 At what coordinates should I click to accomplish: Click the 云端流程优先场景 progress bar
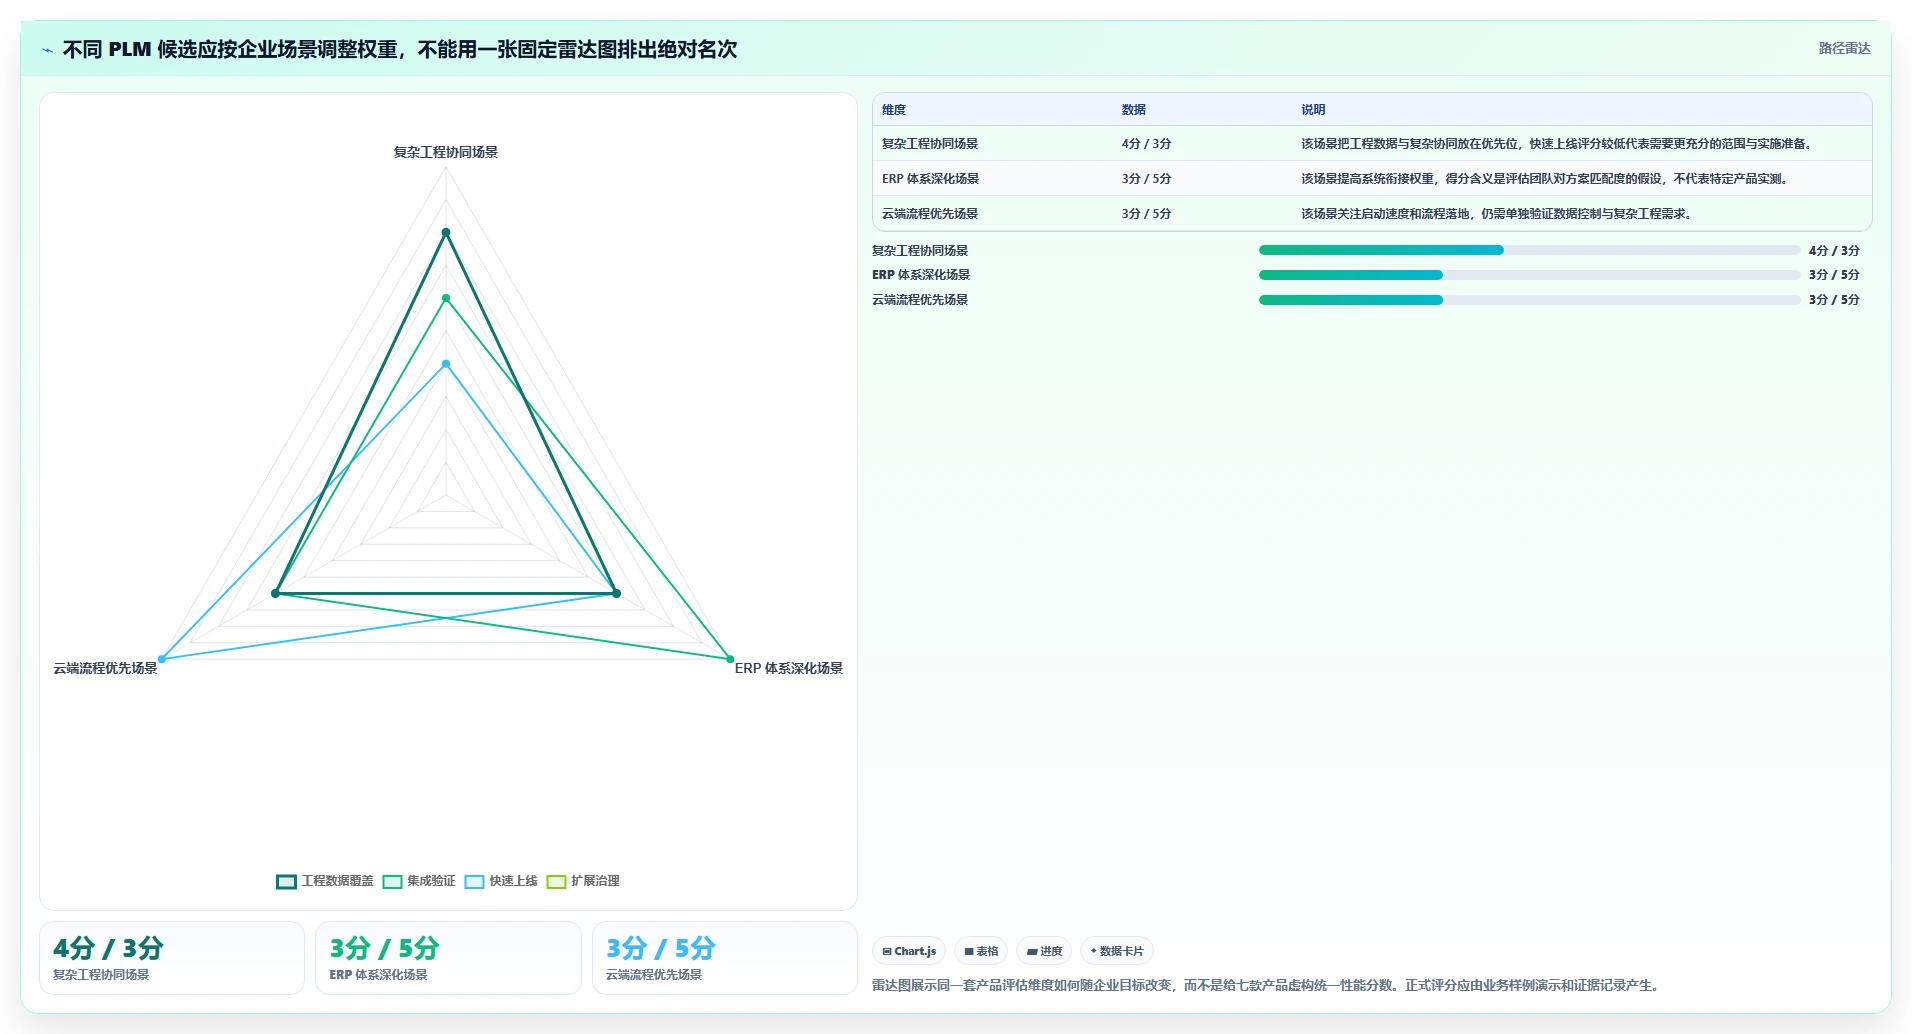(1529, 300)
